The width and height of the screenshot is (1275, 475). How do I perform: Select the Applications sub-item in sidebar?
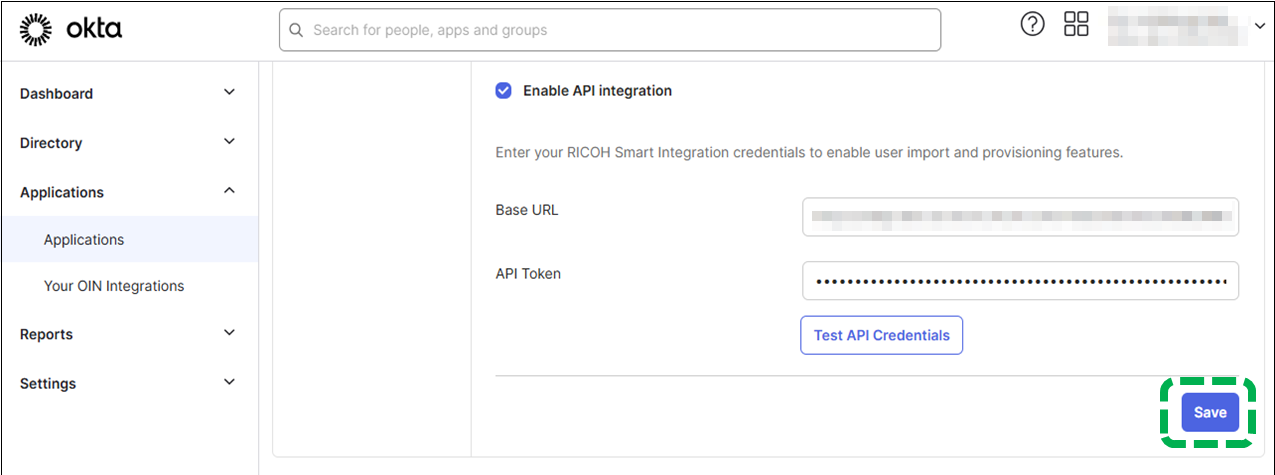[x=84, y=240]
